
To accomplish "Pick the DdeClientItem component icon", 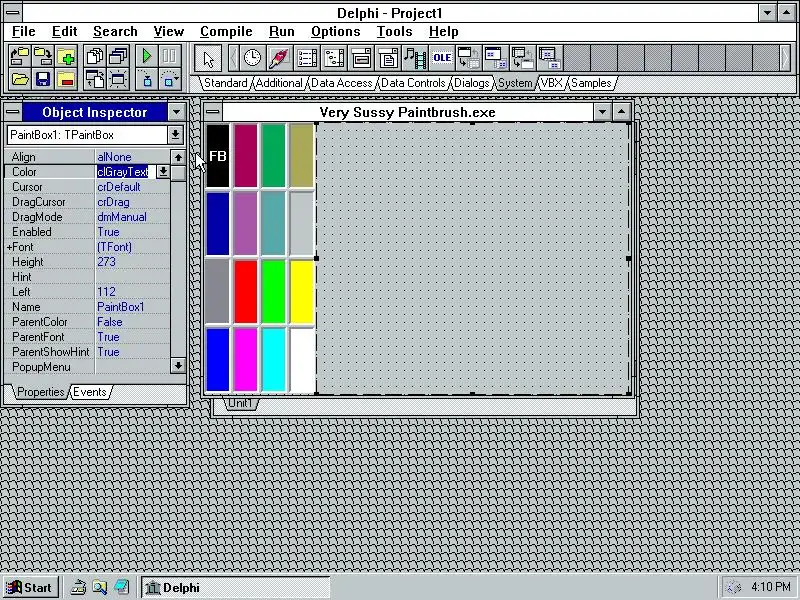I will (496, 58).
